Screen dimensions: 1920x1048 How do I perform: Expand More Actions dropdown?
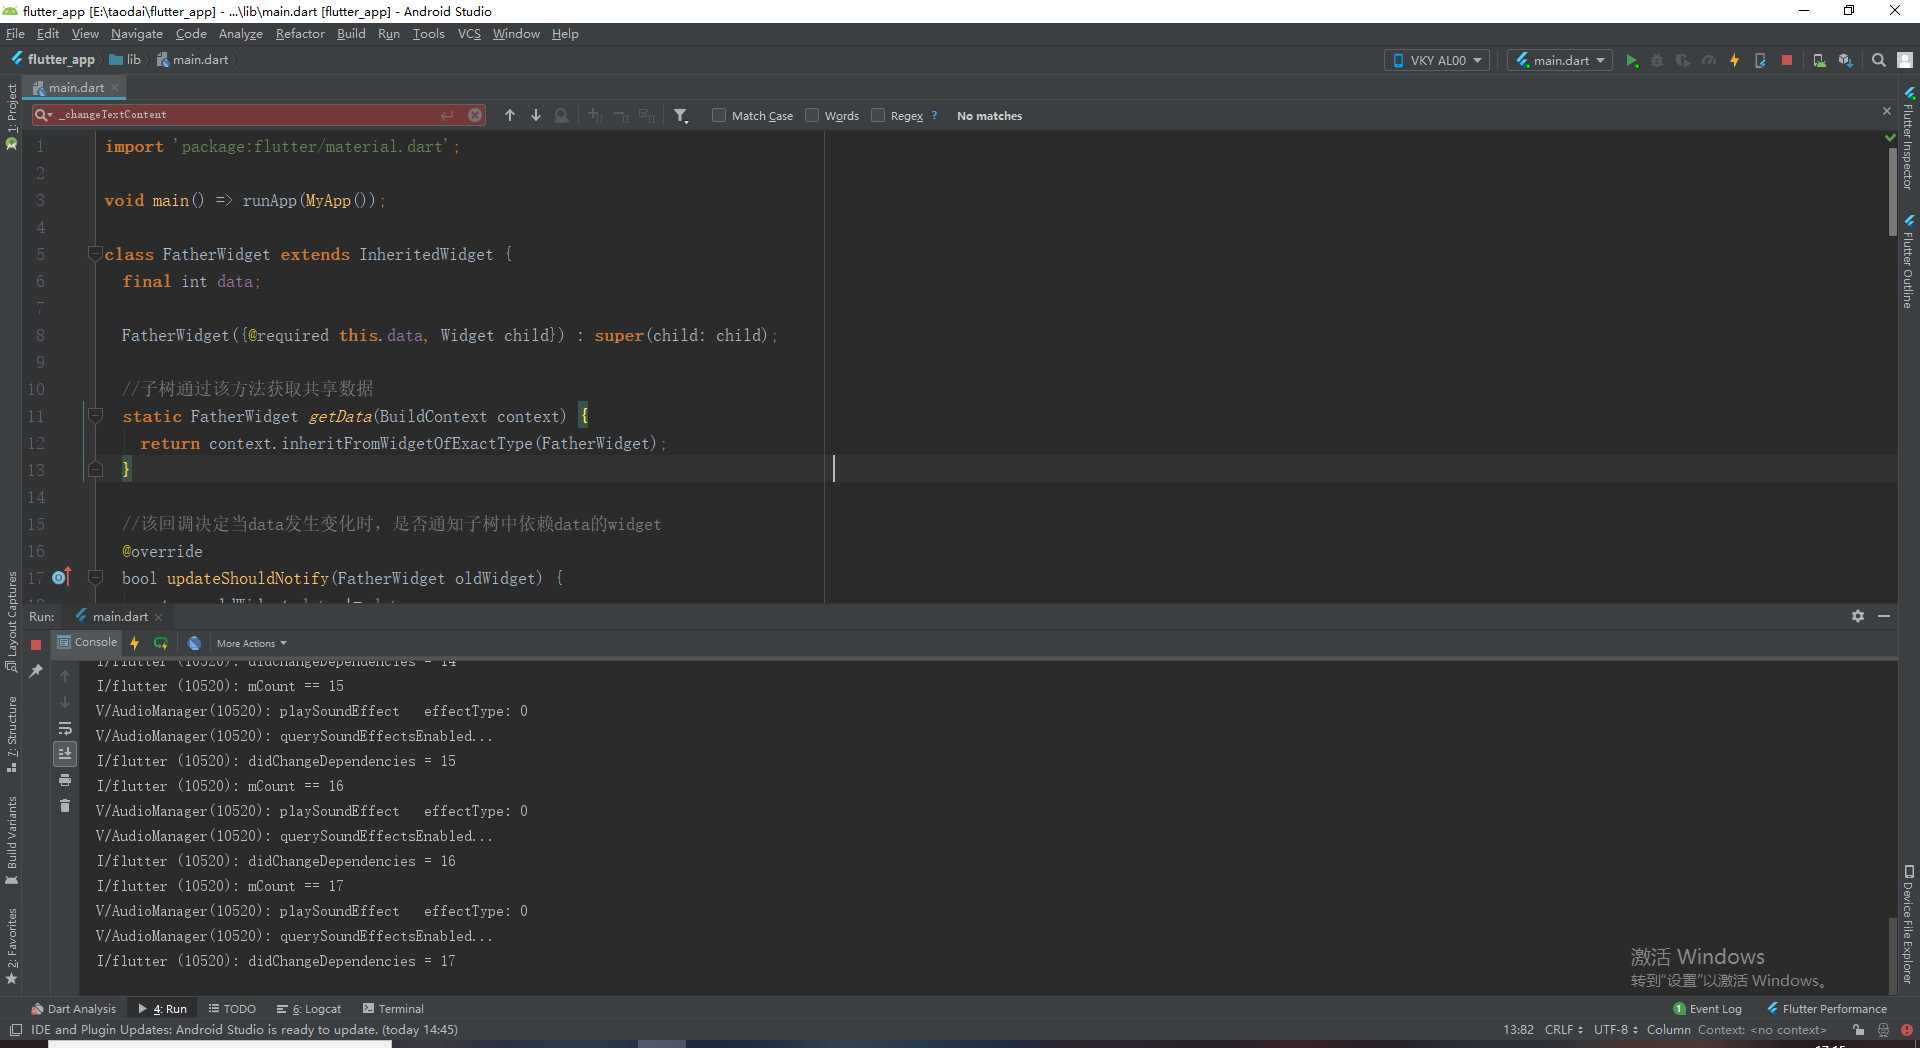click(x=251, y=643)
